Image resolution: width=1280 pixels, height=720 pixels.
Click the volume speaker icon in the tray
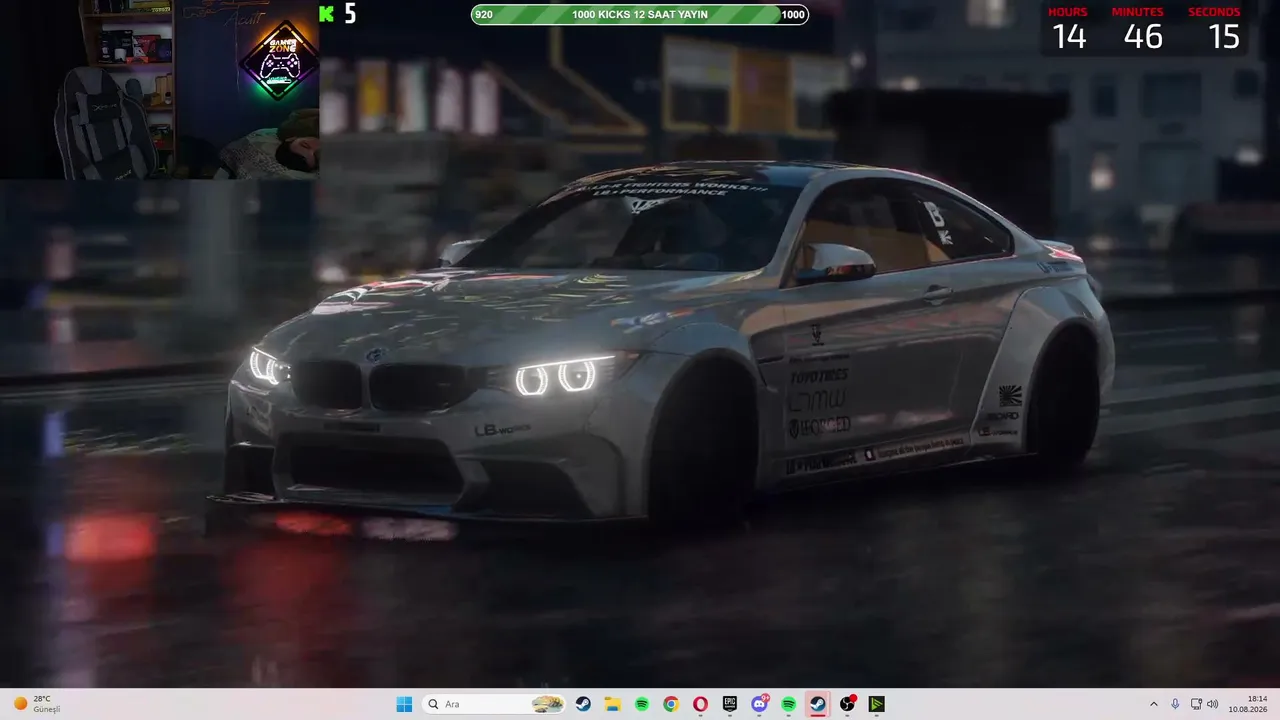pos(1213,704)
